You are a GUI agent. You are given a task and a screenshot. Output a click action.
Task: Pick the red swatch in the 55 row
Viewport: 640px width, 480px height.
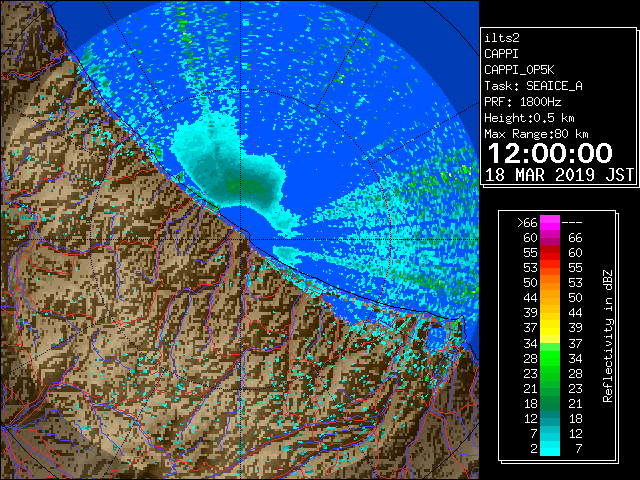[x=550, y=253]
